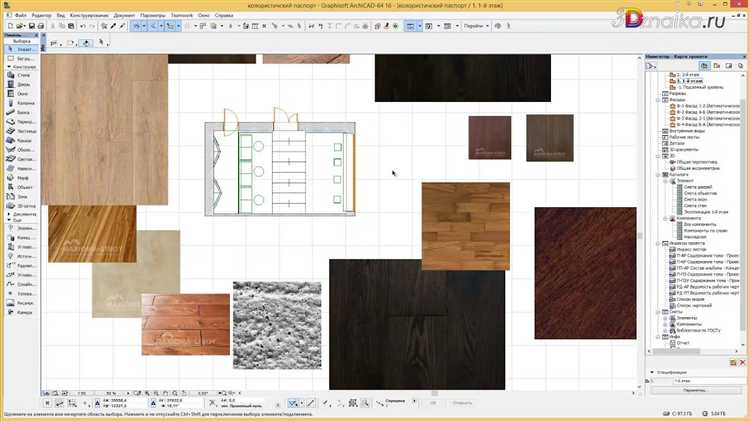This screenshot has width=750, height=421.
Task: Select the Marquee (Бегущая рамка) tool
Action: coord(21,58)
